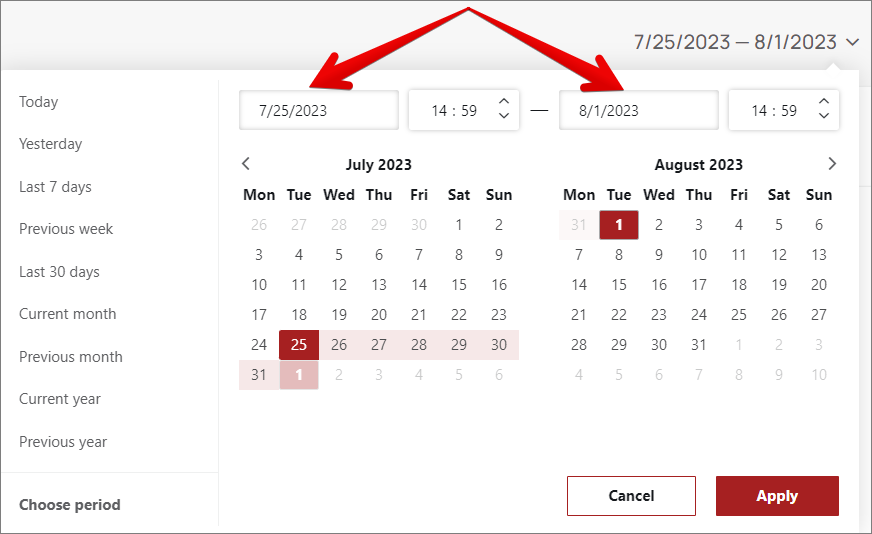Collapse the 7/25/2023 — 8/1/2023 date range dropdown

pos(851,42)
